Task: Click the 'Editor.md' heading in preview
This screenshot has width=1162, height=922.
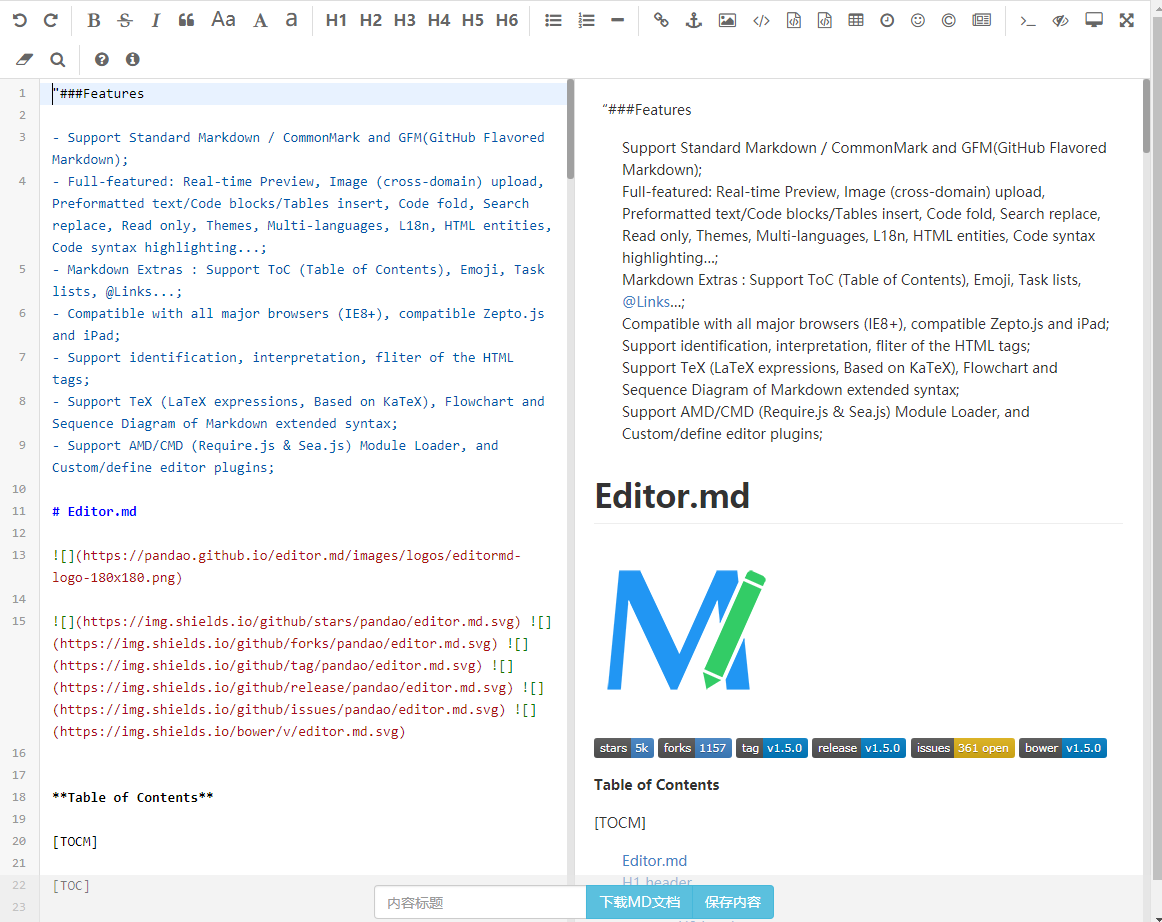Action: tap(671, 496)
